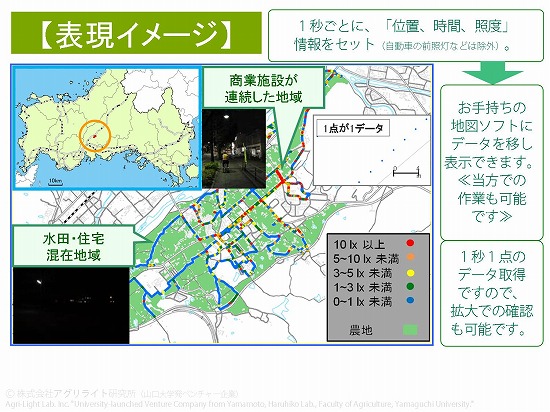
Task: Click the お手持ちの地図ソフト text box
Action: tap(492, 162)
